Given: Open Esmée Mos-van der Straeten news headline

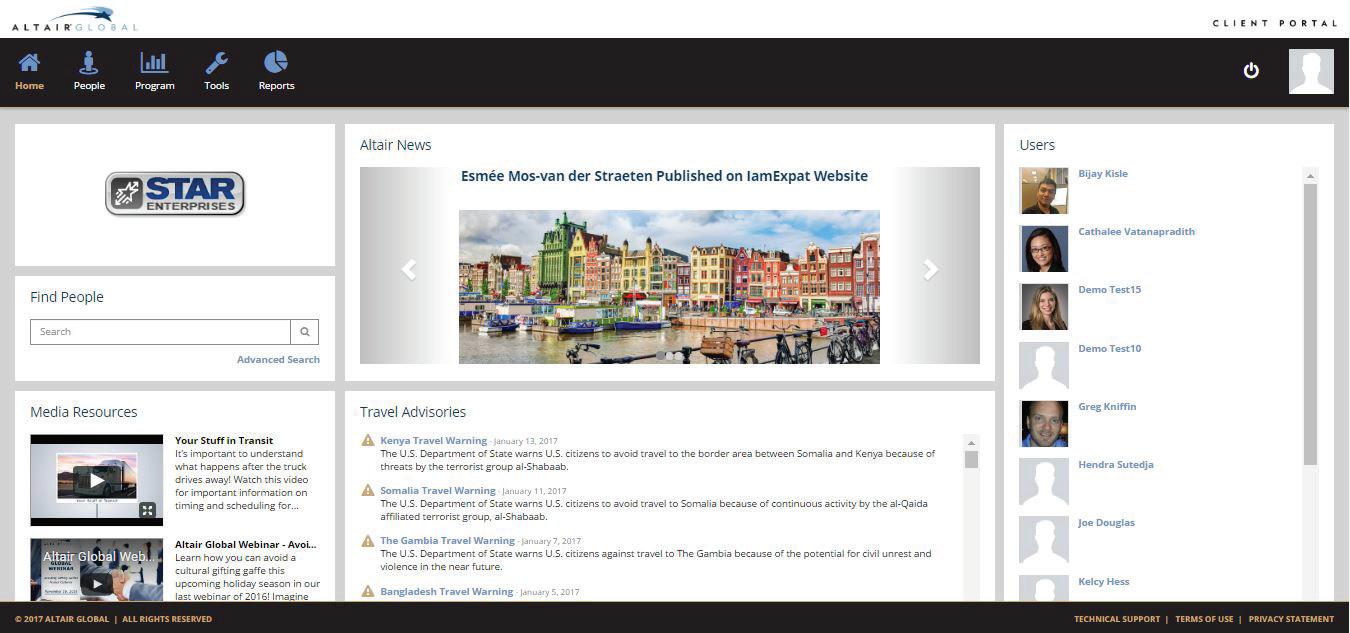Looking at the screenshot, I should pos(664,176).
